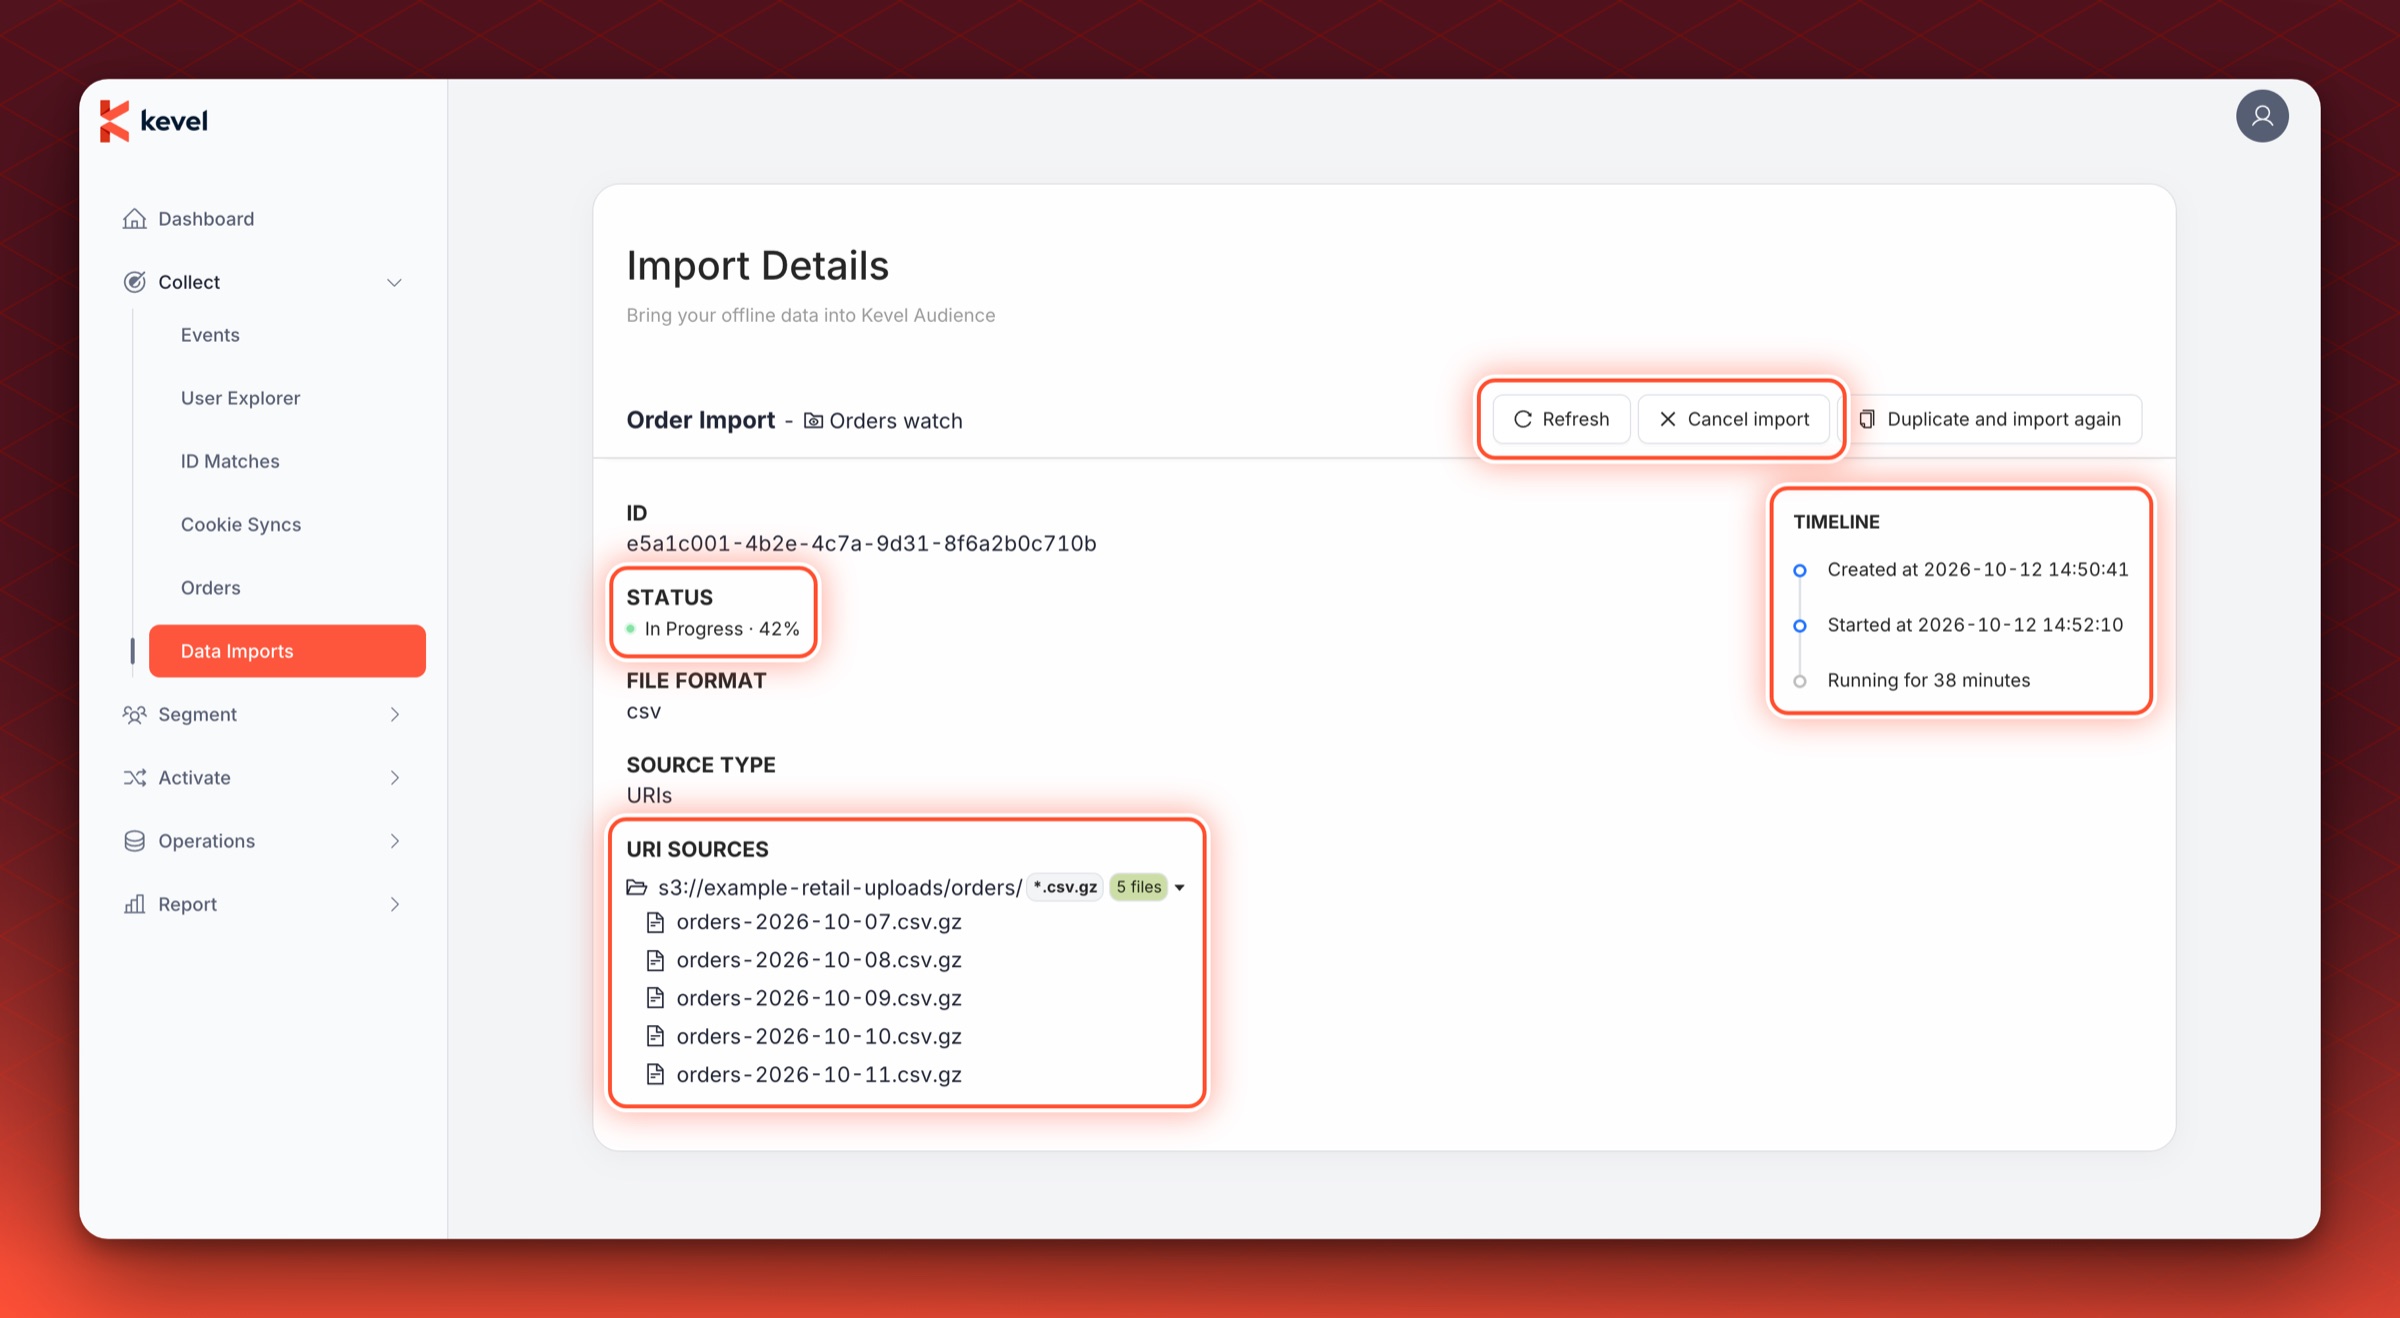Open the user profile avatar
2400x1318 pixels.
pyautogui.click(x=2262, y=116)
